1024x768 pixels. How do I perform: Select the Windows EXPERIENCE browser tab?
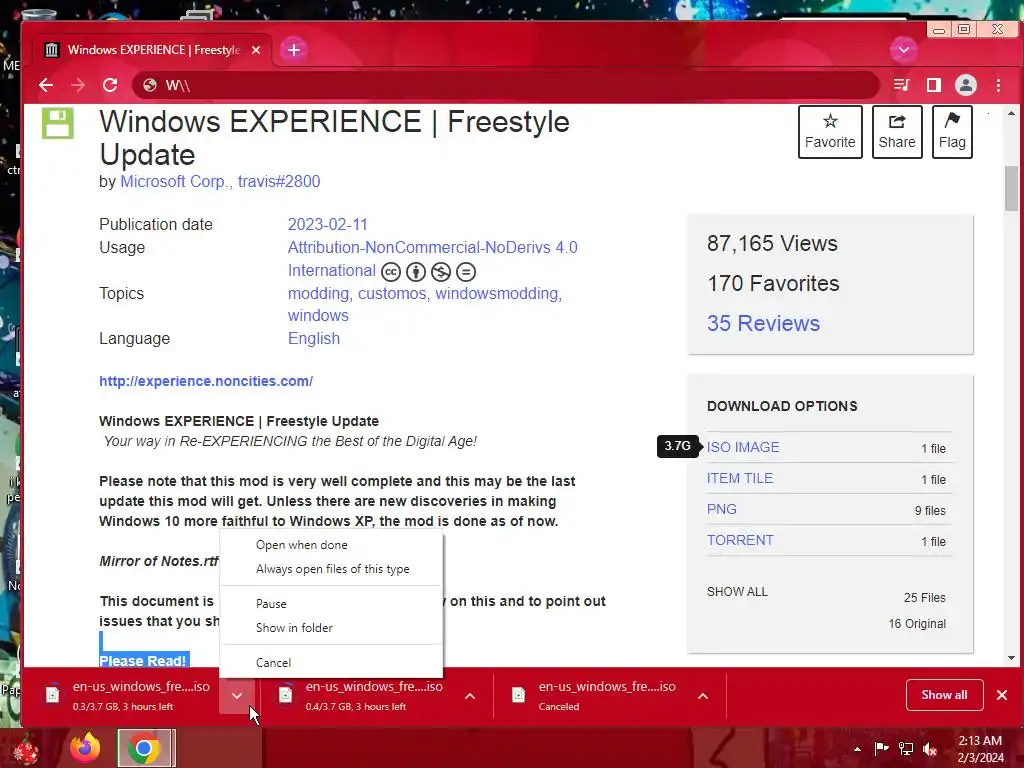pyautogui.click(x=152, y=50)
